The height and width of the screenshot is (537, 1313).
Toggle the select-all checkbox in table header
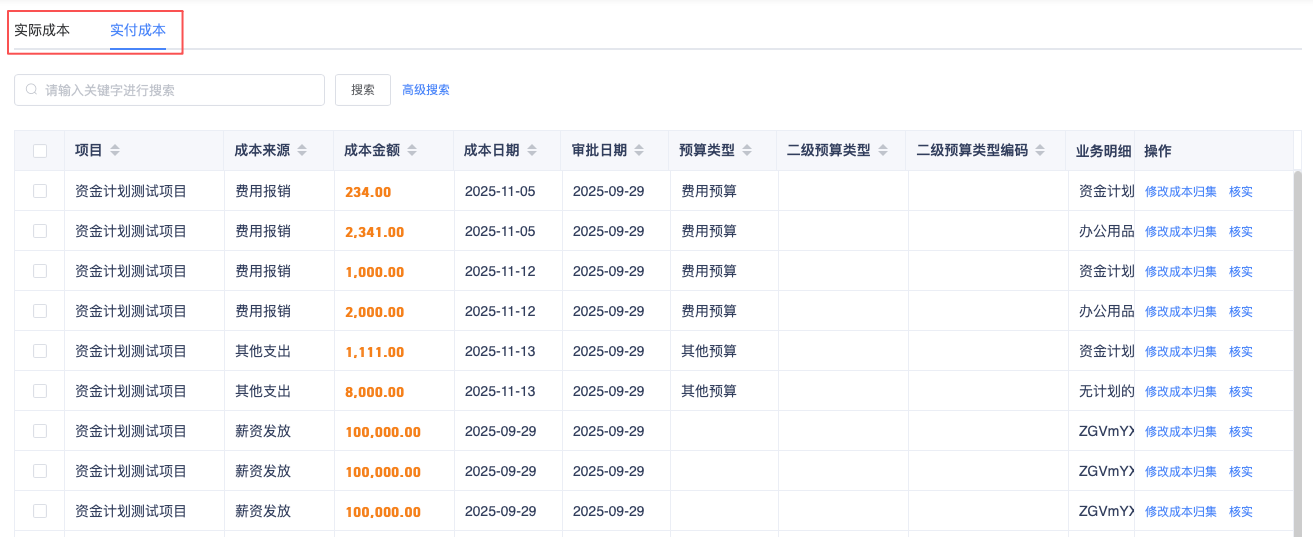pyautogui.click(x=40, y=151)
